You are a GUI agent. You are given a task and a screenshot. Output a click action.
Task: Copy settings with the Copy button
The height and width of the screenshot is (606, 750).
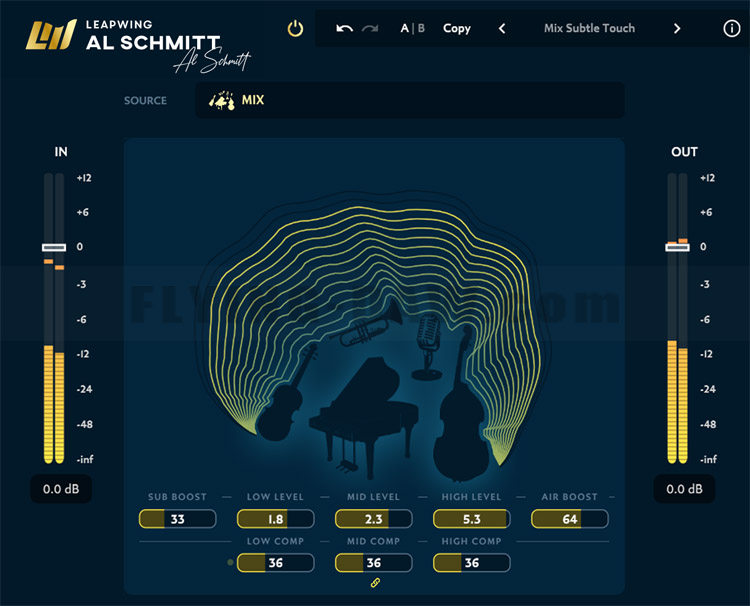pos(457,29)
